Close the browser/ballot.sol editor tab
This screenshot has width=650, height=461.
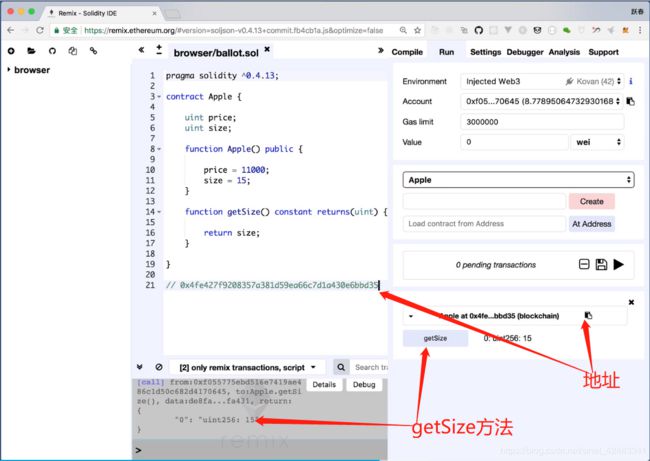pyautogui.click(x=267, y=49)
